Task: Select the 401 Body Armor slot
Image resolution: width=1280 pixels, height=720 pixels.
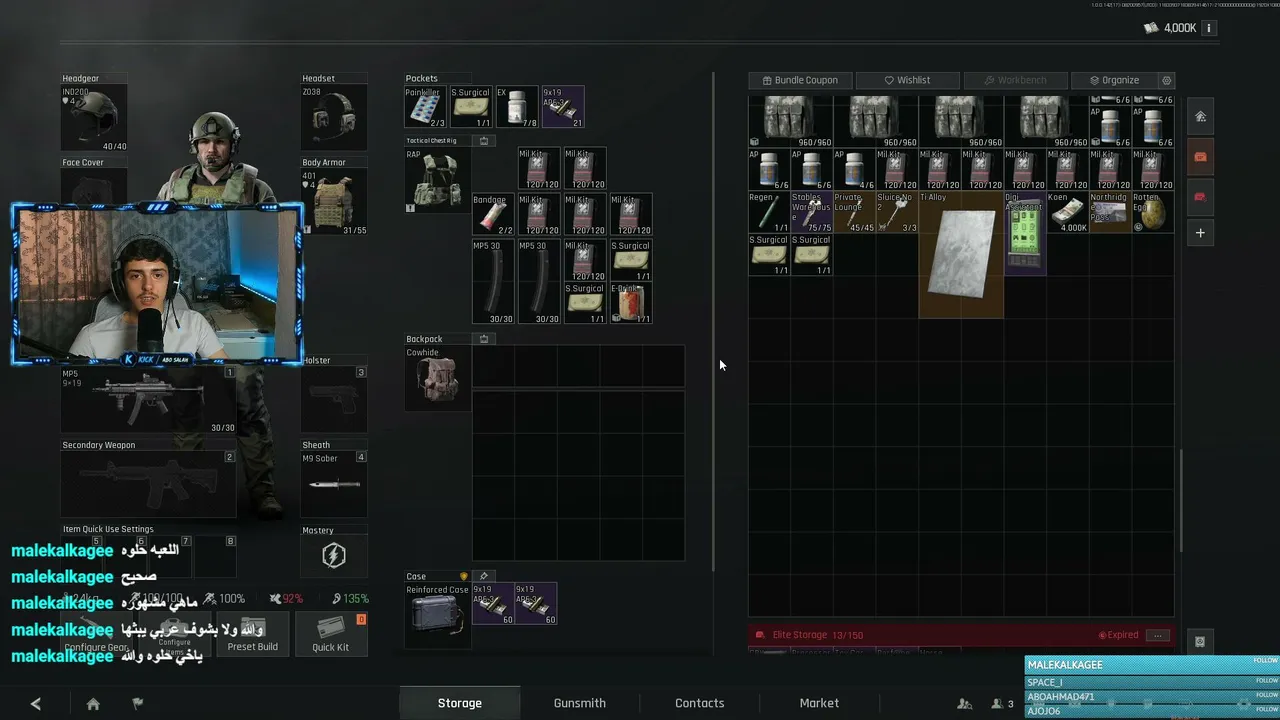Action: [x=334, y=202]
